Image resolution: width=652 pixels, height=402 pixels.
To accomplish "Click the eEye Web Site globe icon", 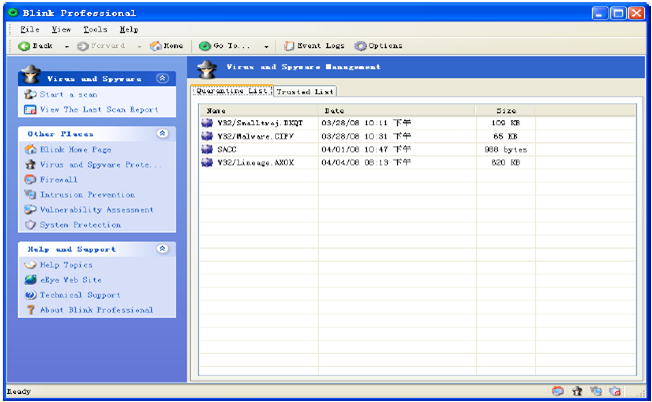I will coord(30,280).
